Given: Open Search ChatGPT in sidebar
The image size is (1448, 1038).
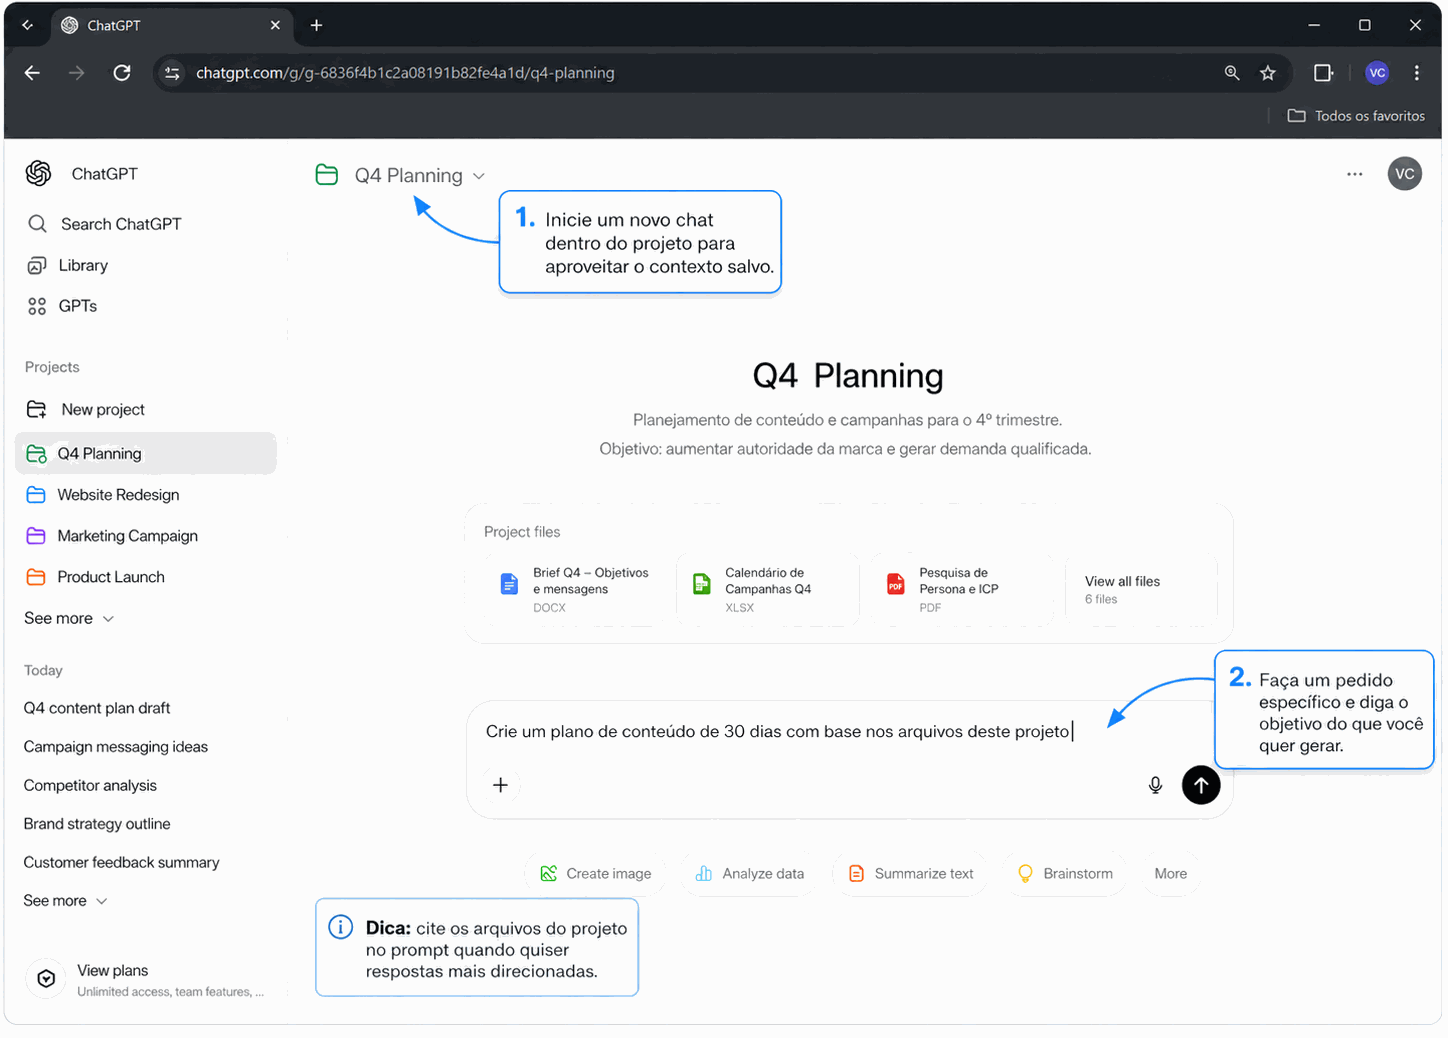Looking at the screenshot, I should click(x=120, y=224).
